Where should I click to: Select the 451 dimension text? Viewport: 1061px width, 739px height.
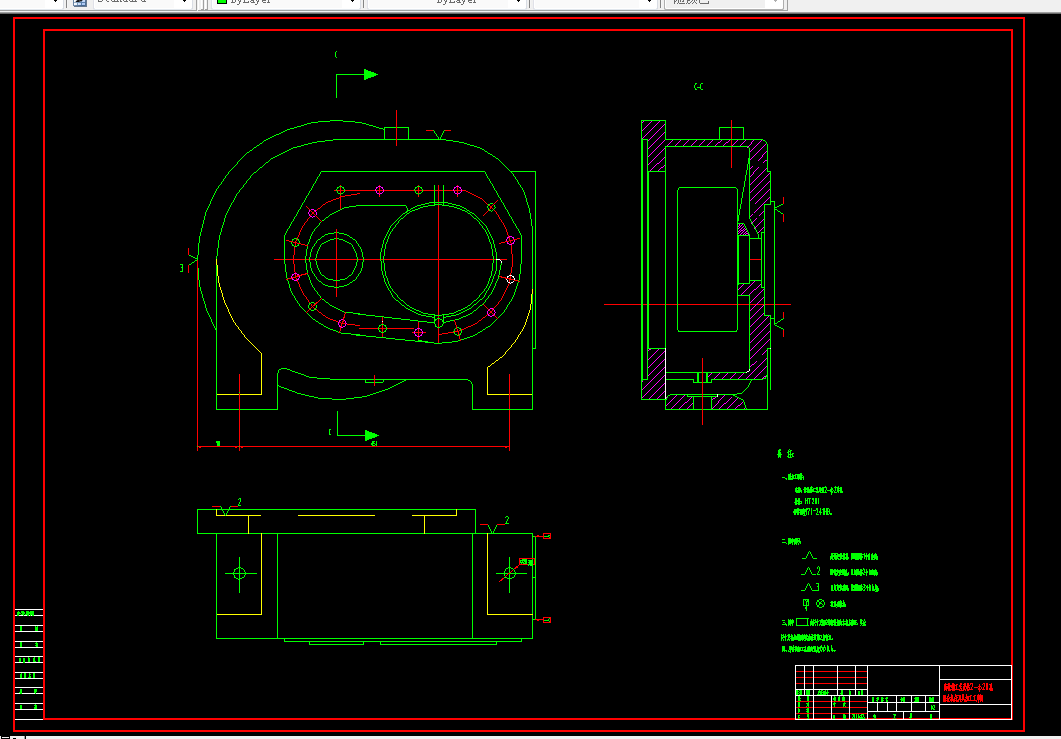pyautogui.click(x=374, y=444)
